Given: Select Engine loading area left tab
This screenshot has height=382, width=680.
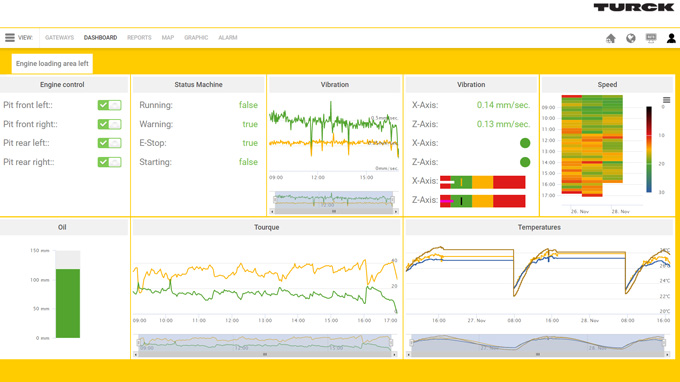Looking at the screenshot, I should pyautogui.click(x=52, y=64).
